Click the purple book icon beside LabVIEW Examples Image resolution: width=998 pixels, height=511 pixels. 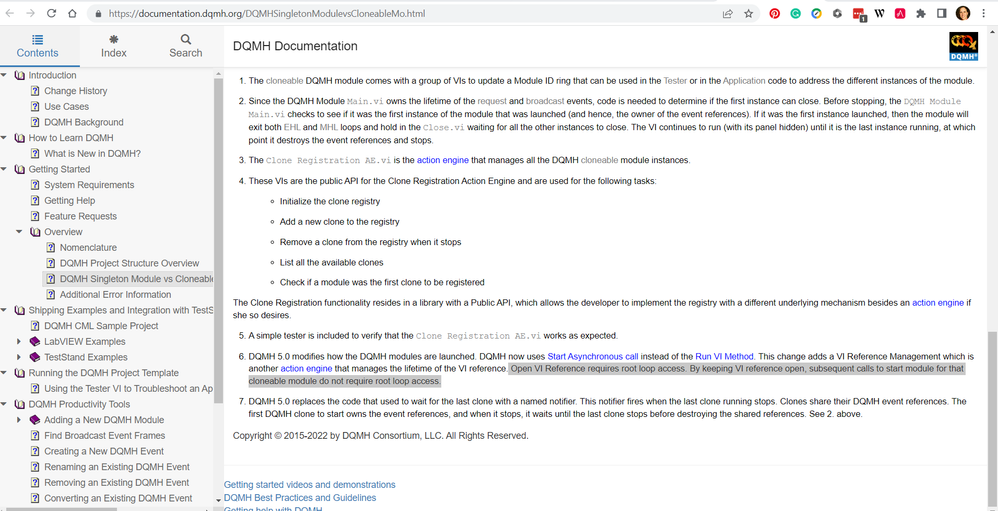[35, 342]
